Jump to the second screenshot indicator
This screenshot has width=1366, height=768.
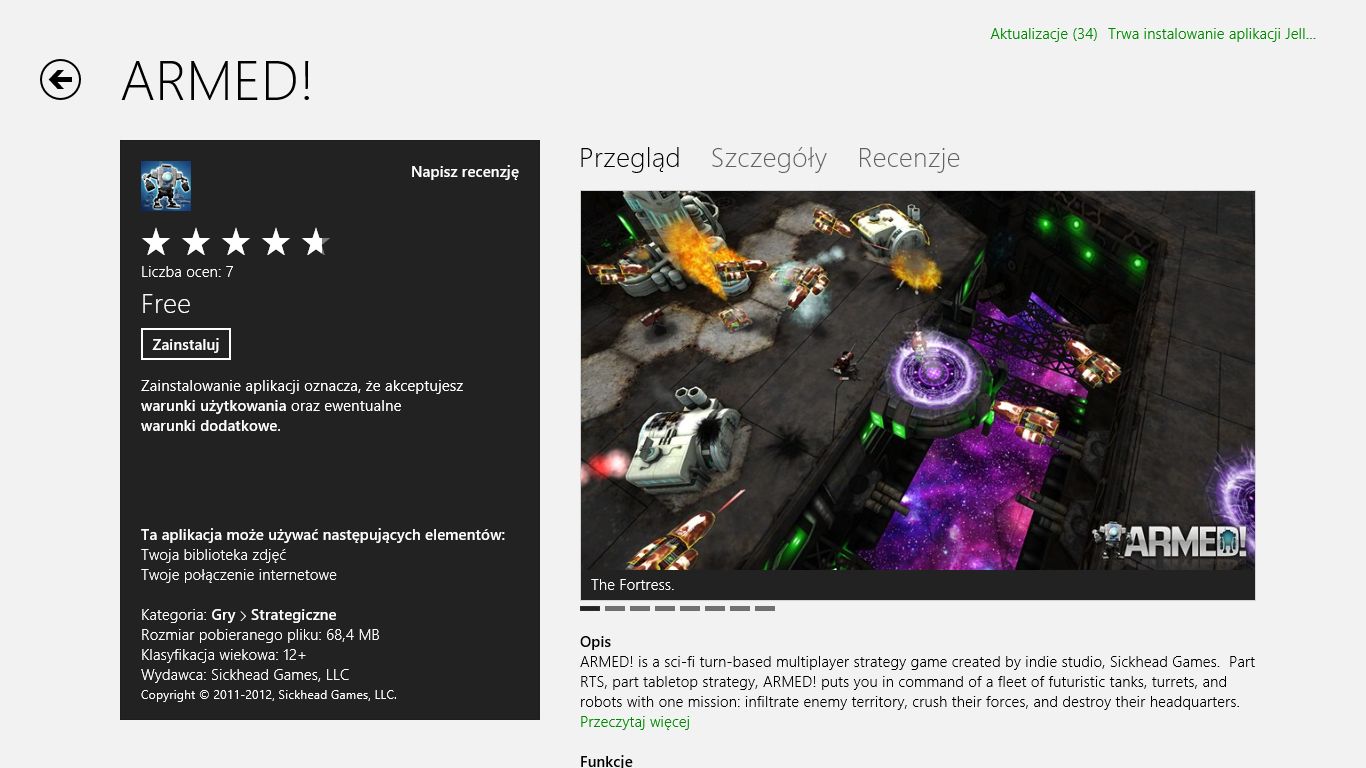click(615, 608)
